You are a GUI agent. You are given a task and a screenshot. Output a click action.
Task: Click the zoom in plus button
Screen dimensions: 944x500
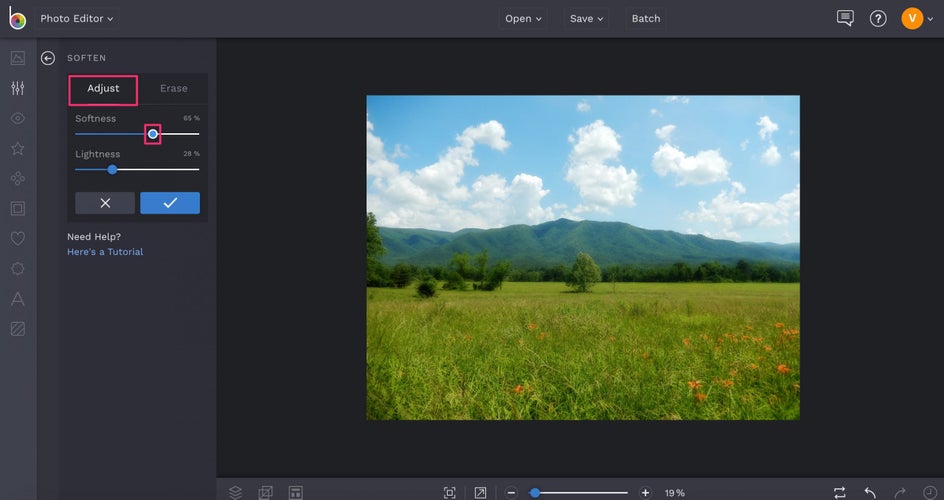coord(645,492)
